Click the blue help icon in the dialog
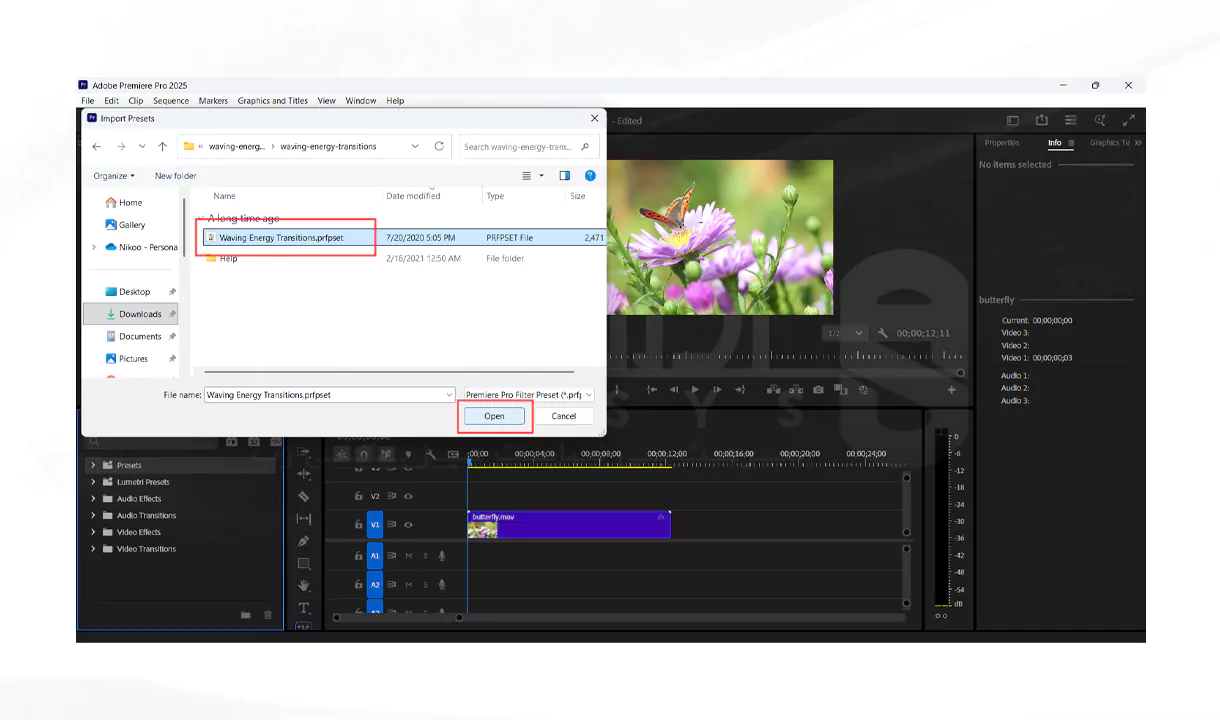Viewport: 1220px width, 720px height. coord(590,176)
